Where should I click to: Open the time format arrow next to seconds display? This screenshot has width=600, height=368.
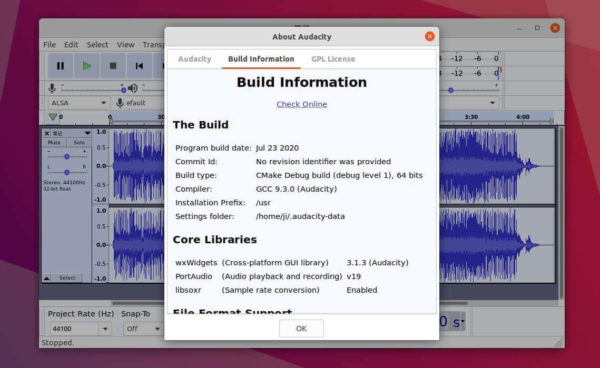pyautogui.click(x=462, y=321)
